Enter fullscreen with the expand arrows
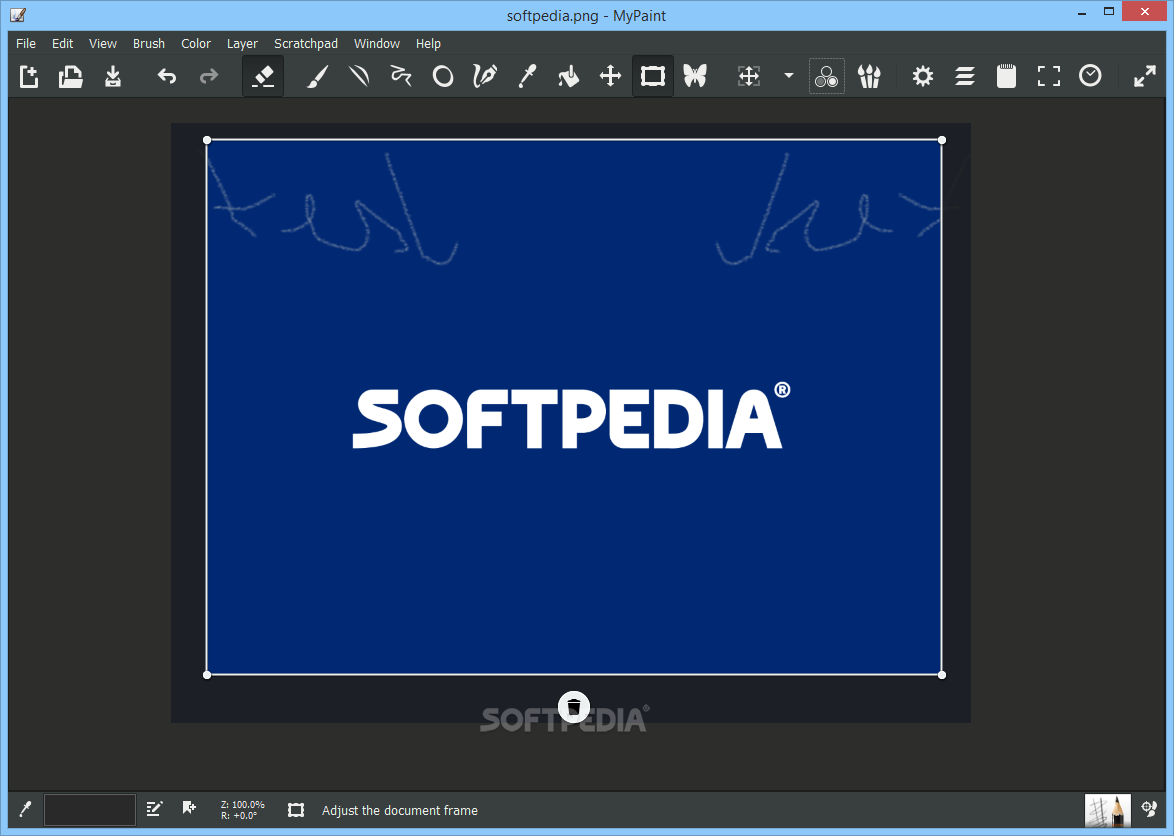Screen dimensions: 1174x836 [1144, 76]
